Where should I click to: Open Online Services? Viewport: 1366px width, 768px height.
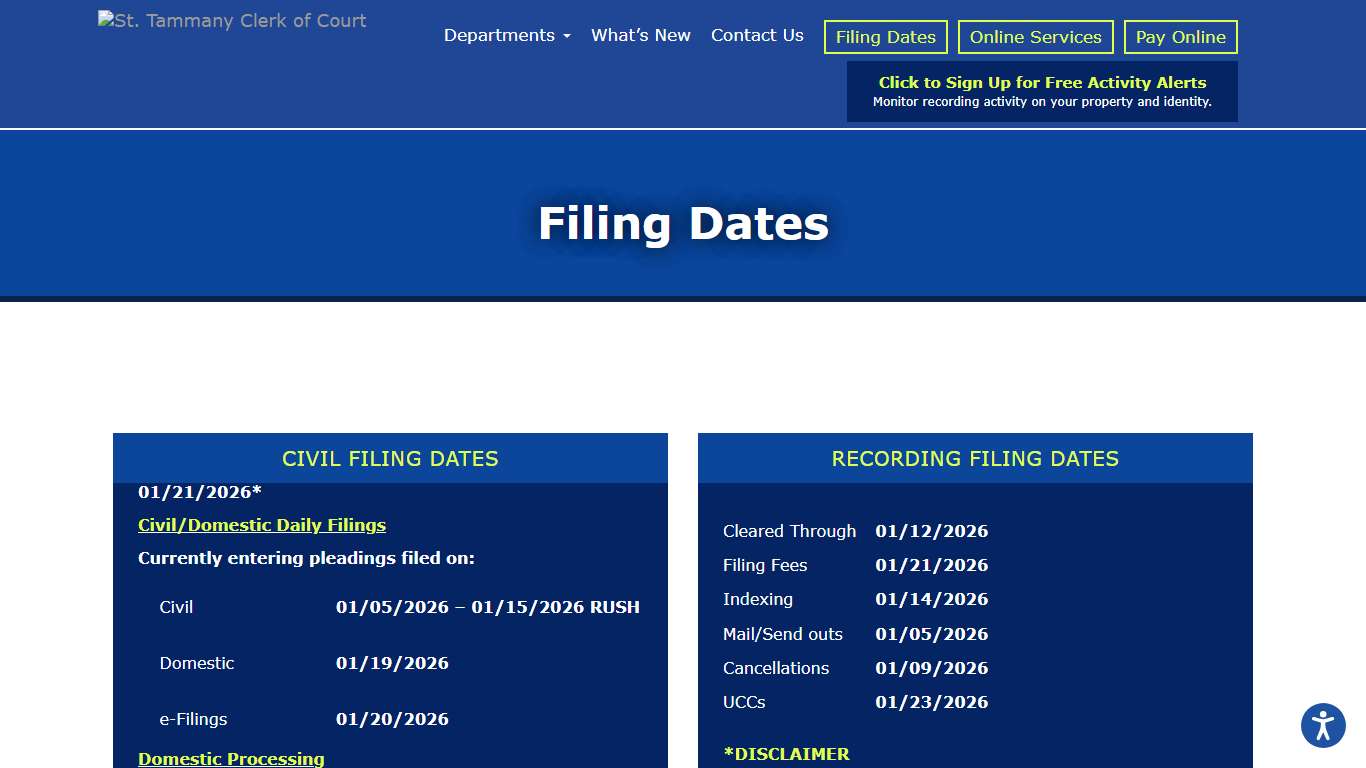pyautogui.click(x=1035, y=37)
